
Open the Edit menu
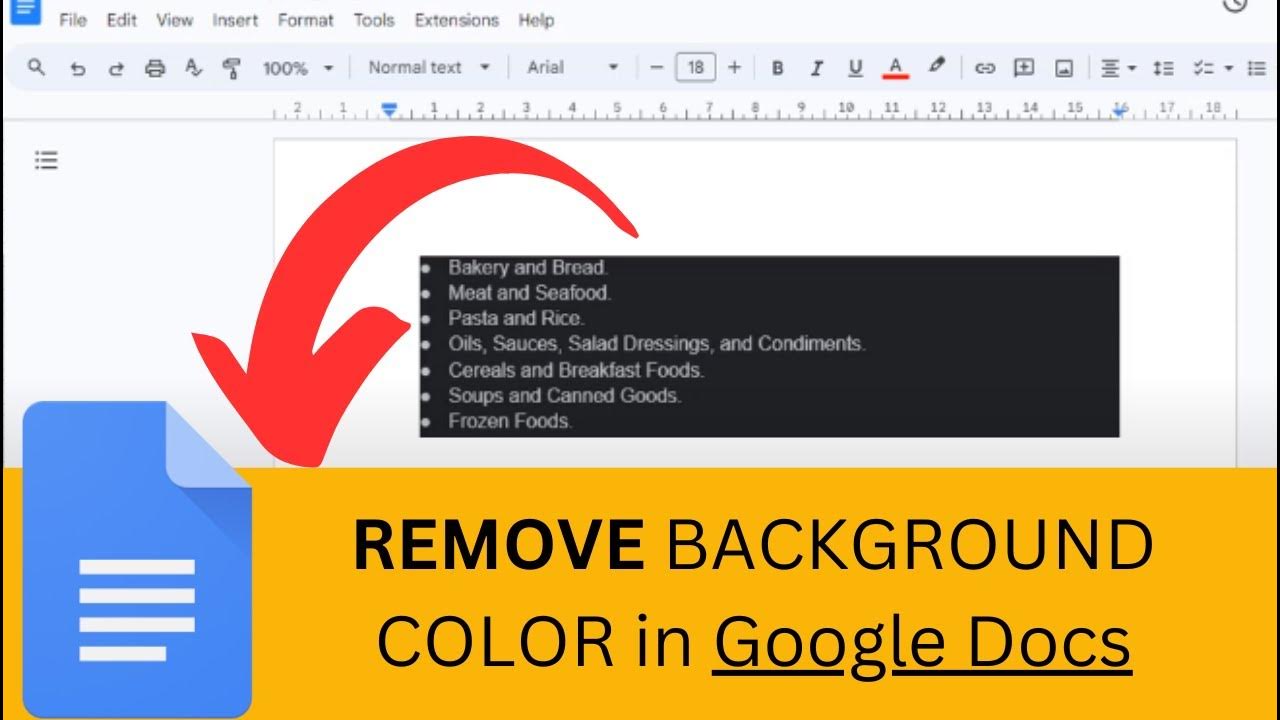(x=122, y=20)
